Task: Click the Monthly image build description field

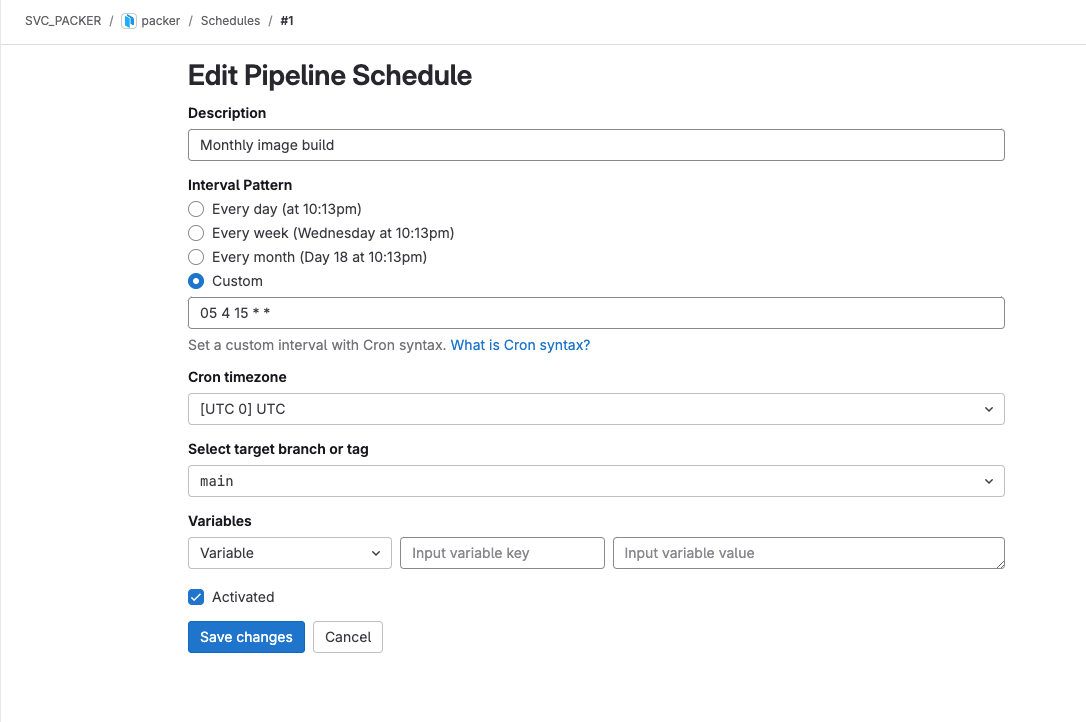Action: tap(596, 145)
